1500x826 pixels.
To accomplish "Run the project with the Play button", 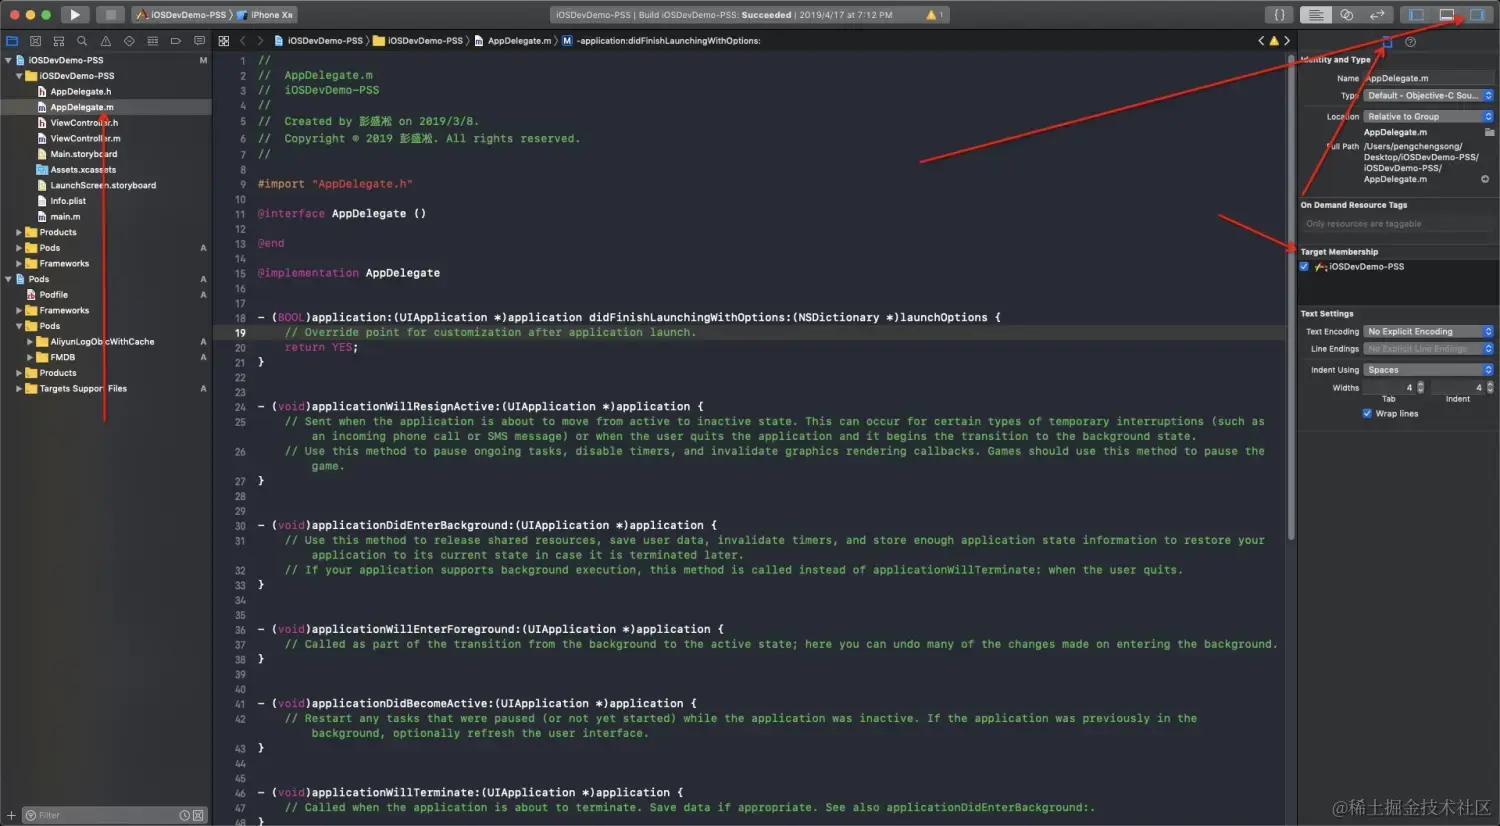I will point(75,15).
